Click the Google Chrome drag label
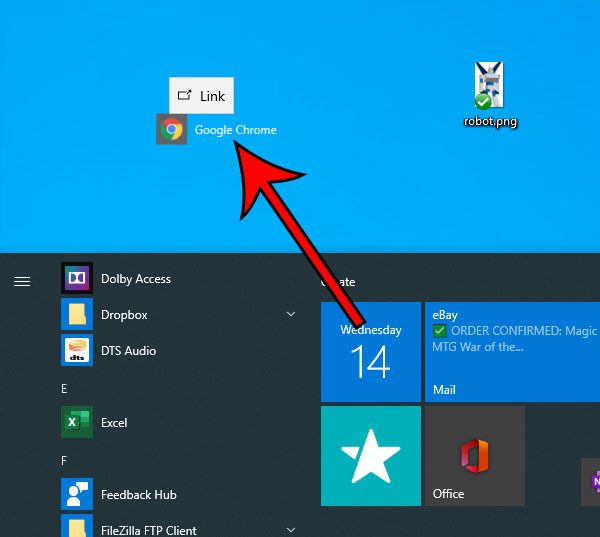Viewport: 600px width, 537px height. pos(235,130)
